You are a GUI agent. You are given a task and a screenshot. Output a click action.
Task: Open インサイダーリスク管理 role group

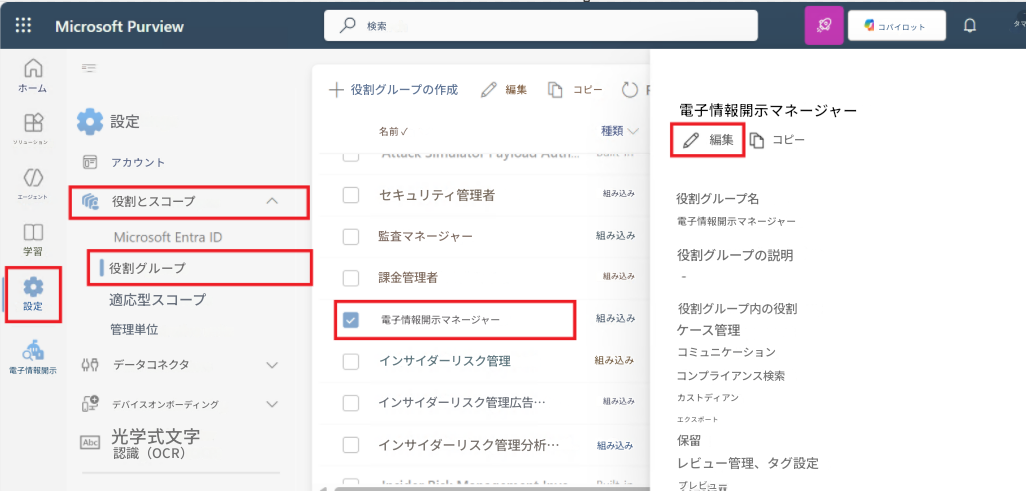click(444, 361)
